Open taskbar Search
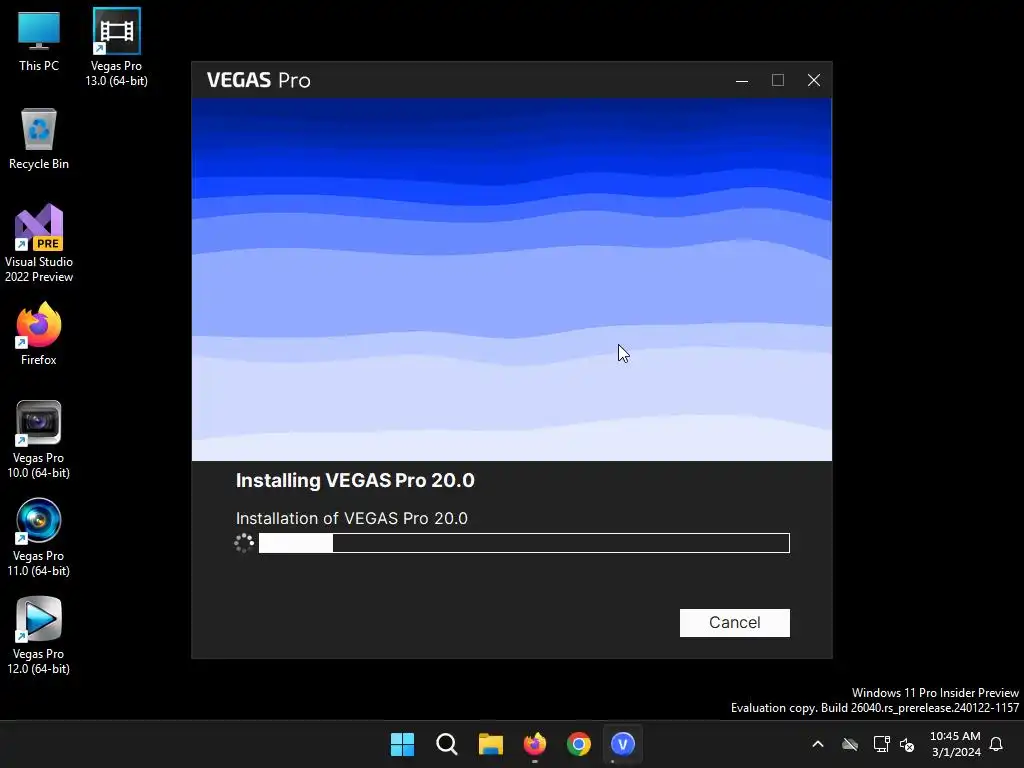The image size is (1024, 768). [x=447, y=744]
